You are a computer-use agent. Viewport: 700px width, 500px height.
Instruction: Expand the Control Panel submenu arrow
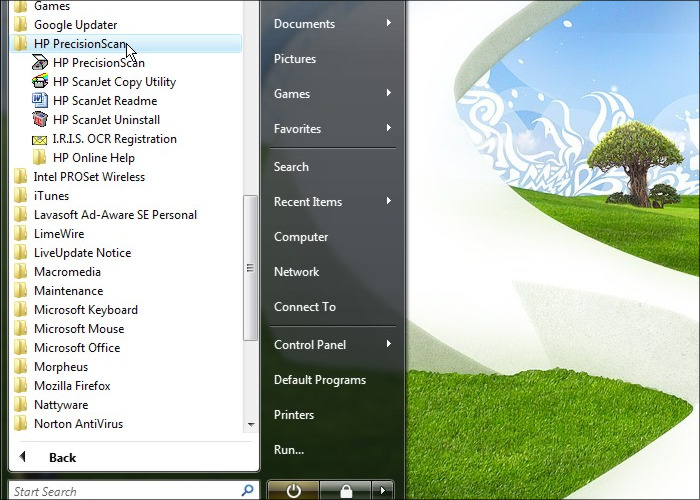[x=389, y=345]
